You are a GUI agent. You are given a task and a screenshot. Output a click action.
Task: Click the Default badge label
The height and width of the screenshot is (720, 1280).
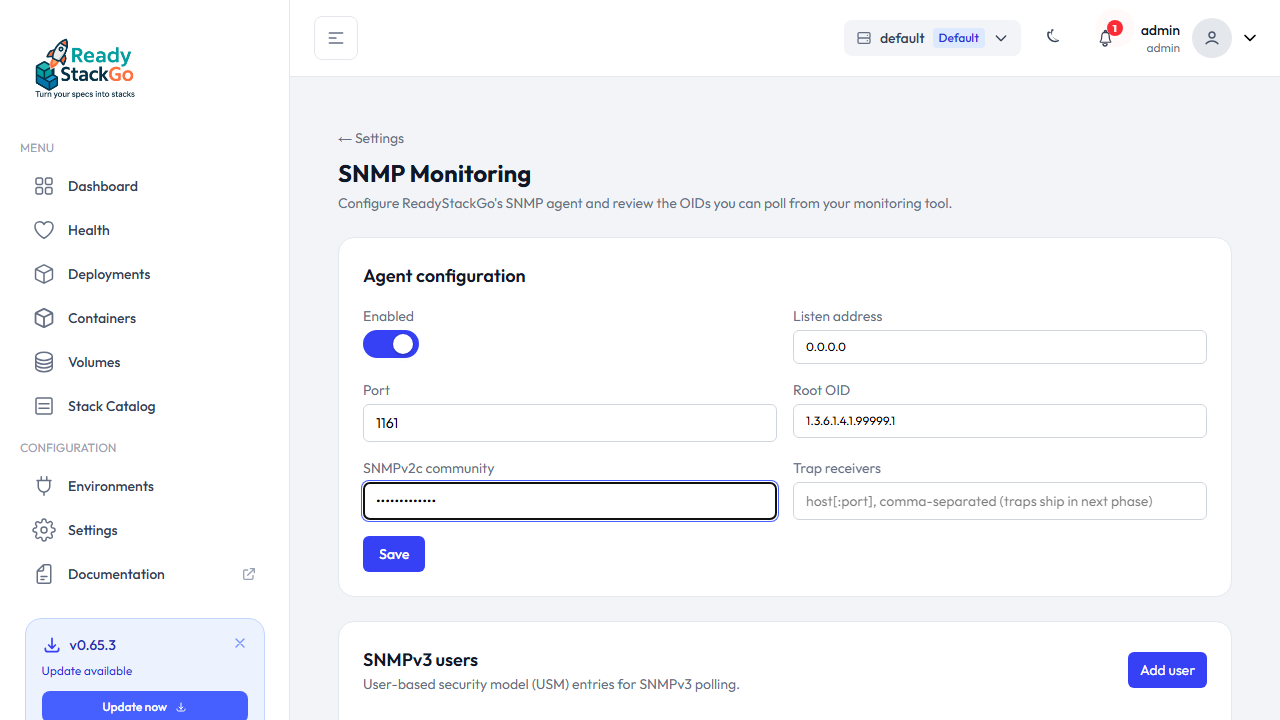coord(959,38)
